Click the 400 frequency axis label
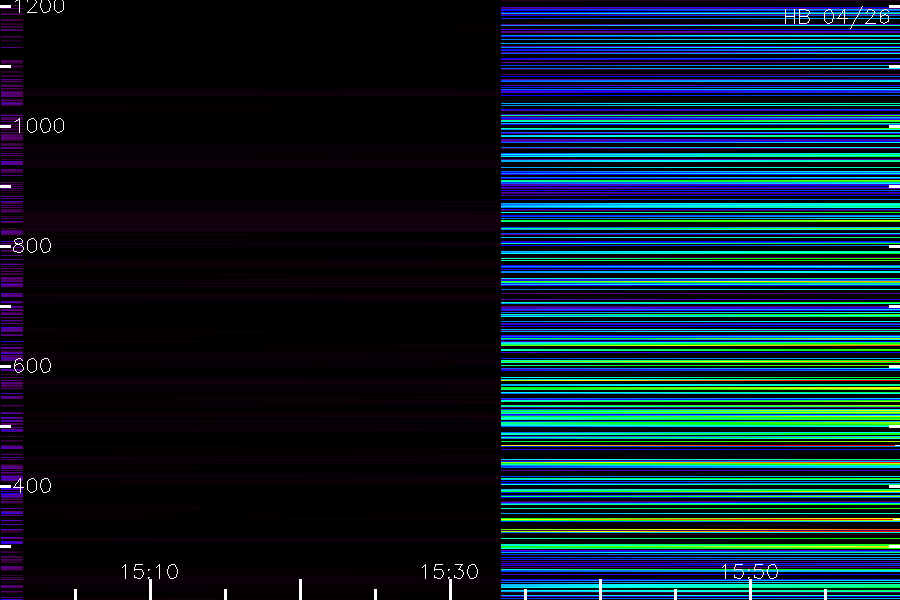900x600 pixels. tap(32, 486)
